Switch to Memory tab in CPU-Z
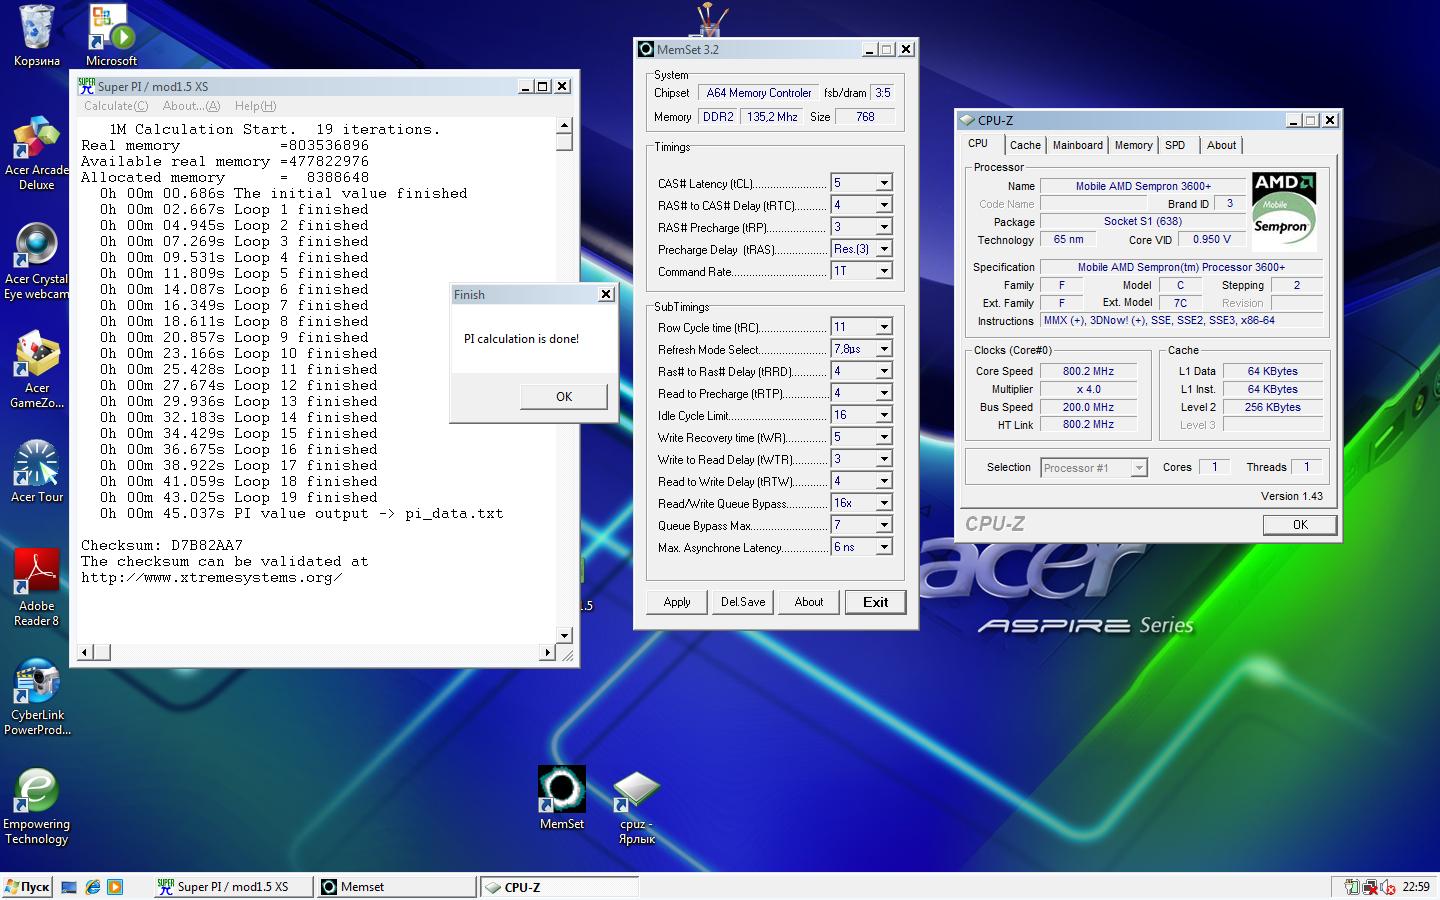The height and width of the screenshot is (900, 1440). (x=1133, y=145)
